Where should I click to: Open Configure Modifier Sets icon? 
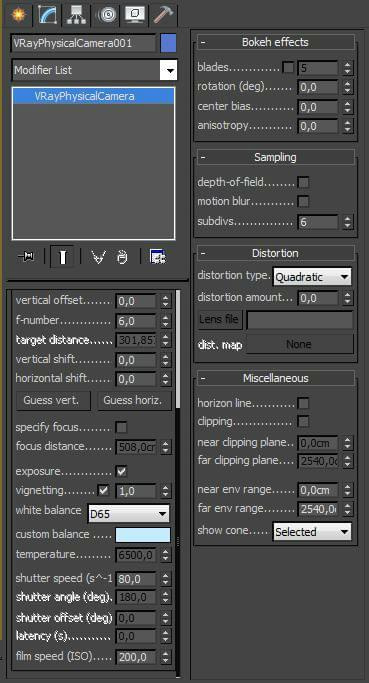[x=157, y=257]
